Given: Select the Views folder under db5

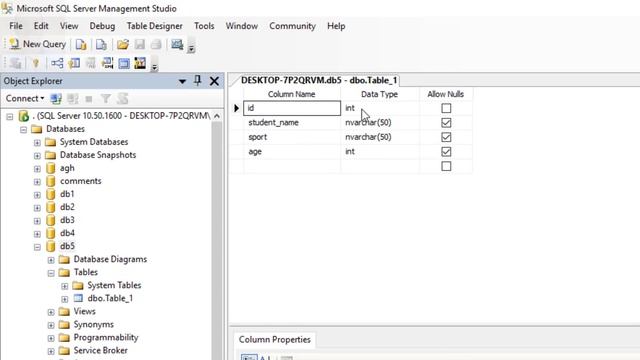Looking at the screenshot, I should point(84,311).
